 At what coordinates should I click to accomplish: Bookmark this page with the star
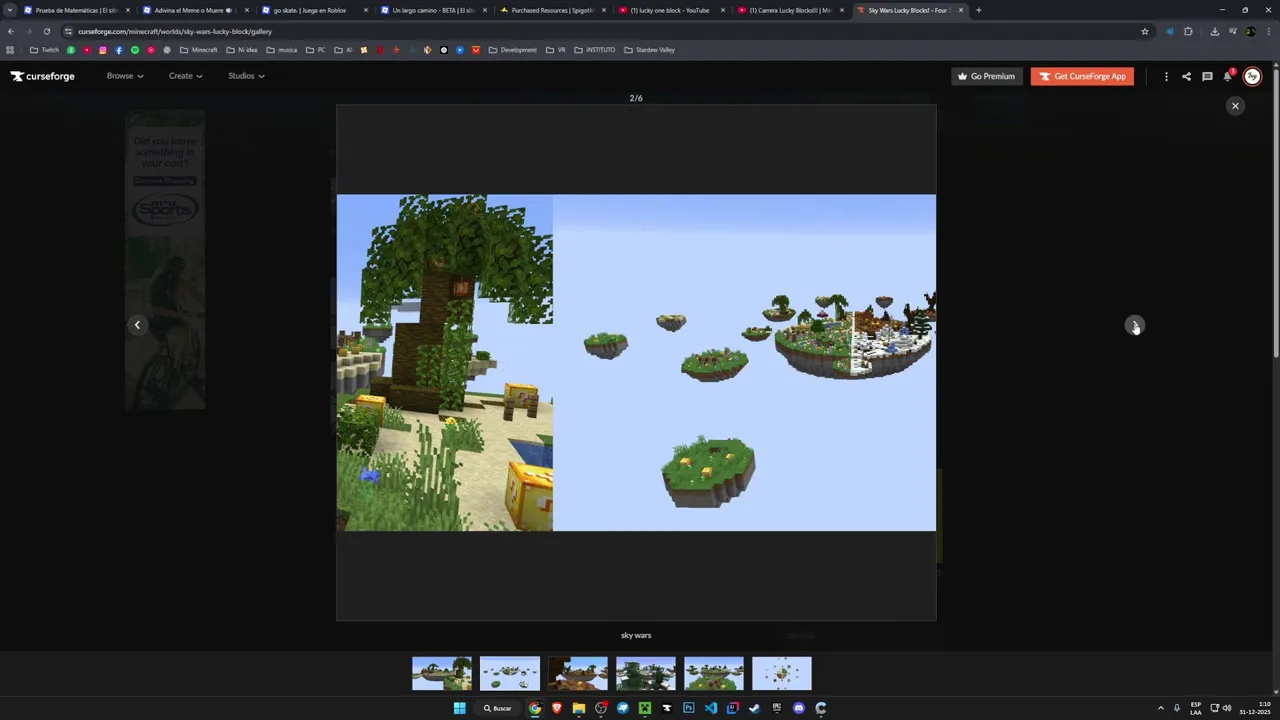tap(1145, 31)
